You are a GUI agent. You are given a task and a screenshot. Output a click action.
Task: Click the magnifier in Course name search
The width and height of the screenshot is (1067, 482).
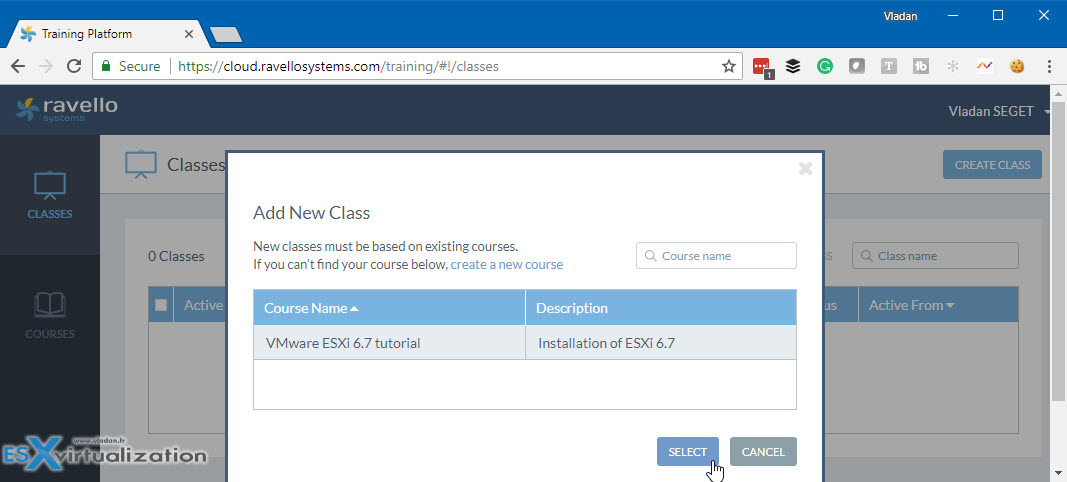651,256
